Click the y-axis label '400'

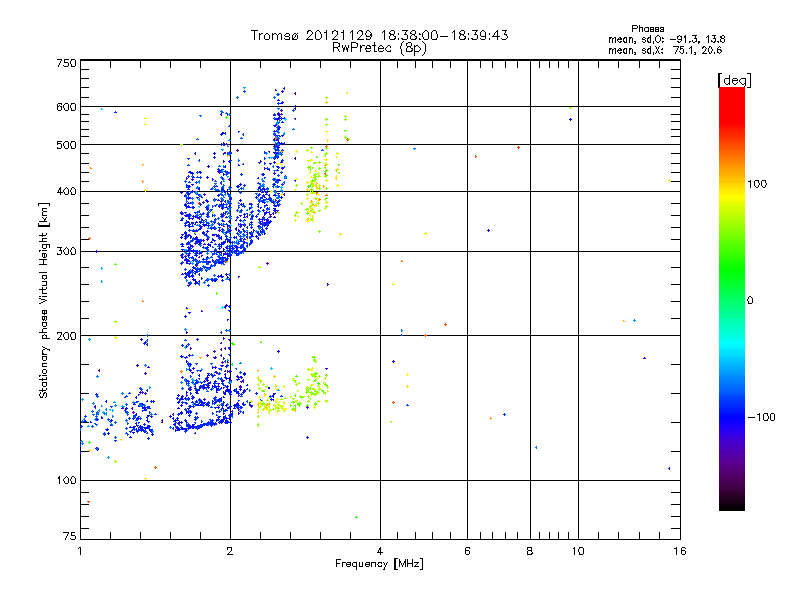(67, 191)
